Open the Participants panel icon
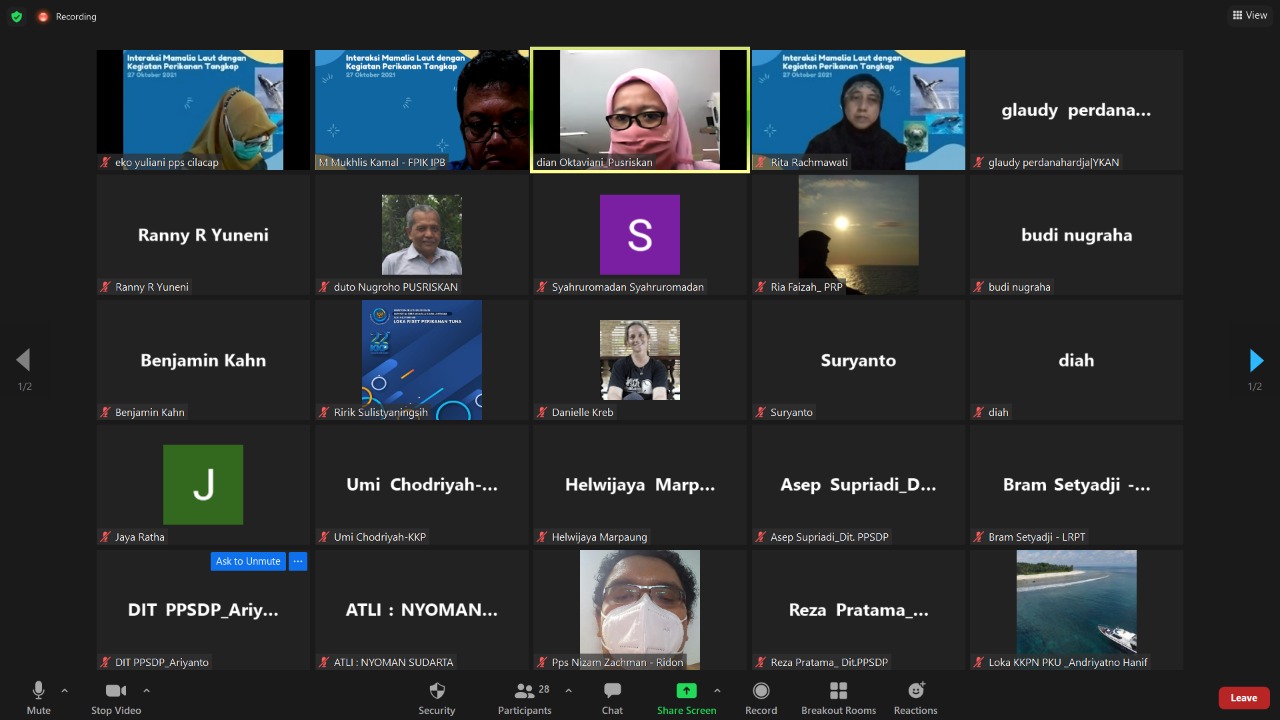The height and width of the screenshot is (720, 1280). click(x=525, y=691)
